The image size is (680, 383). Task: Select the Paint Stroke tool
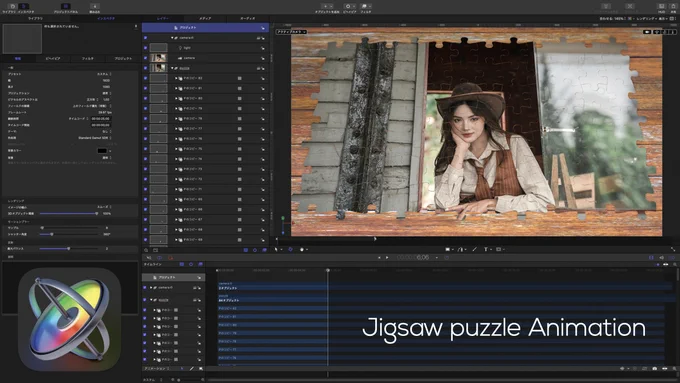[x=474, y=249]
